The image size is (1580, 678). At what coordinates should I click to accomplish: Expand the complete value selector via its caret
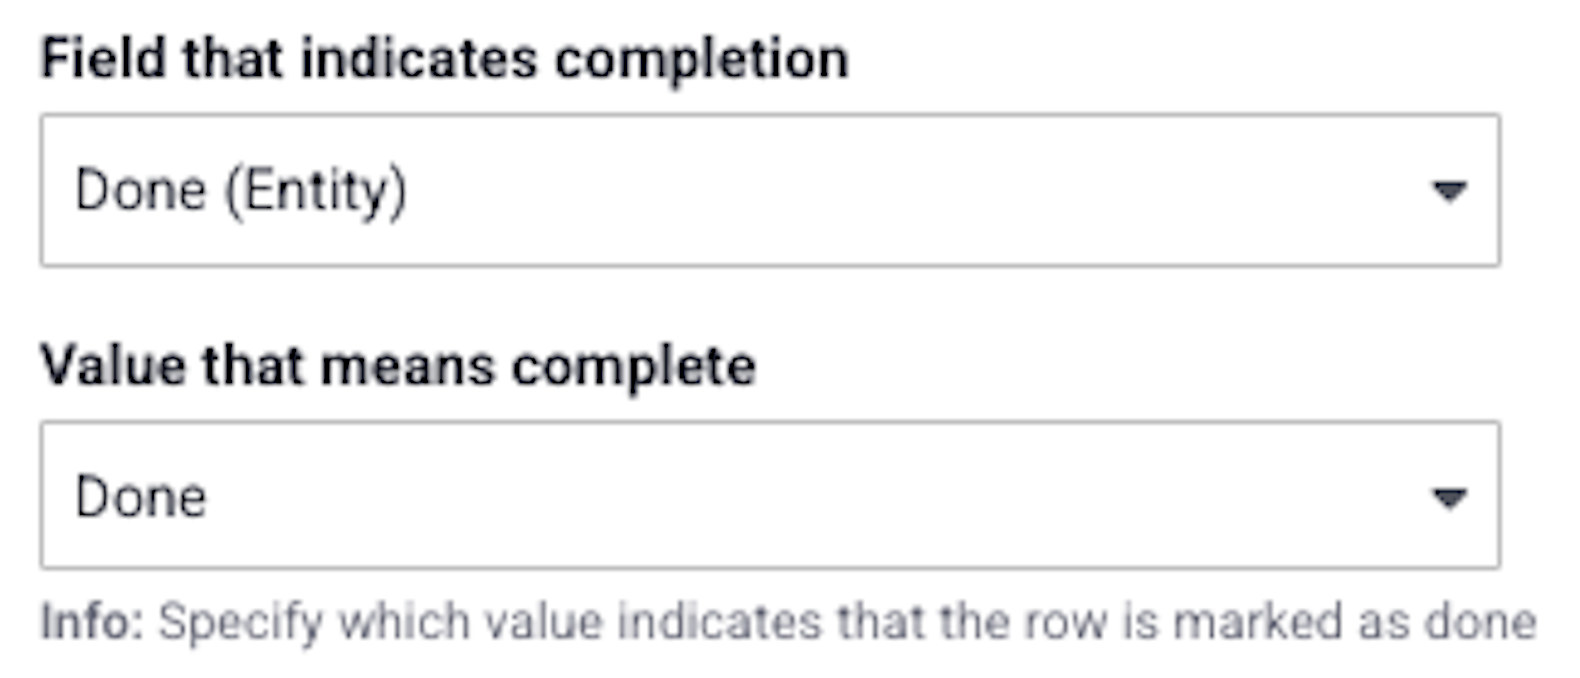pyautogui.click(x=1448, y=497)
